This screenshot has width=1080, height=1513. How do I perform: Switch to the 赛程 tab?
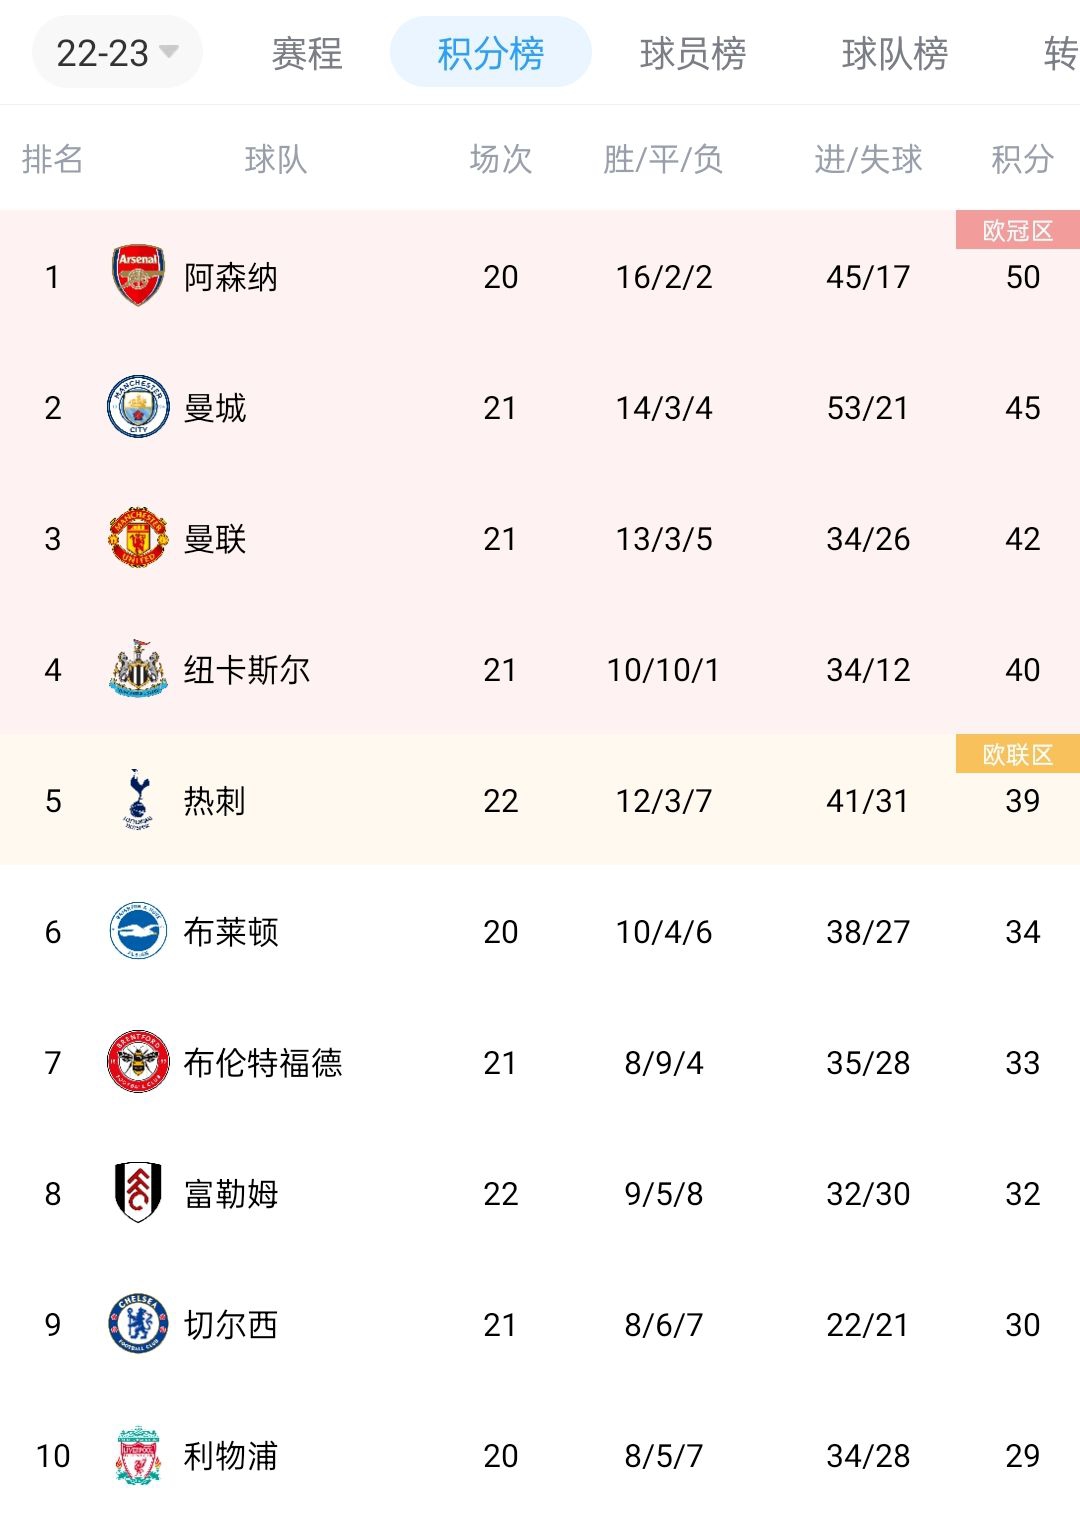tap(307, 53)
